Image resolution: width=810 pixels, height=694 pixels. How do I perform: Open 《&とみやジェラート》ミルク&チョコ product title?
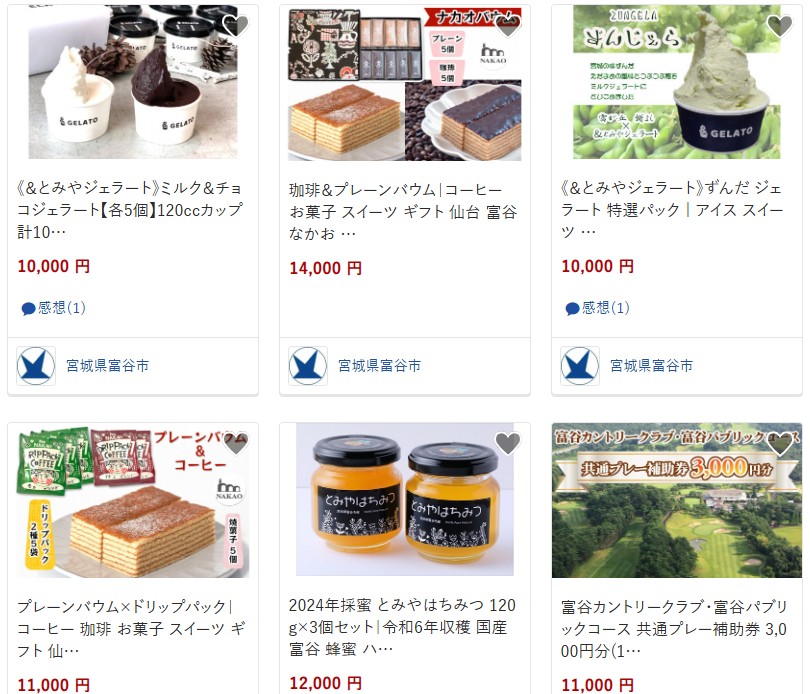pyautogui.click(x=130, y=210)
